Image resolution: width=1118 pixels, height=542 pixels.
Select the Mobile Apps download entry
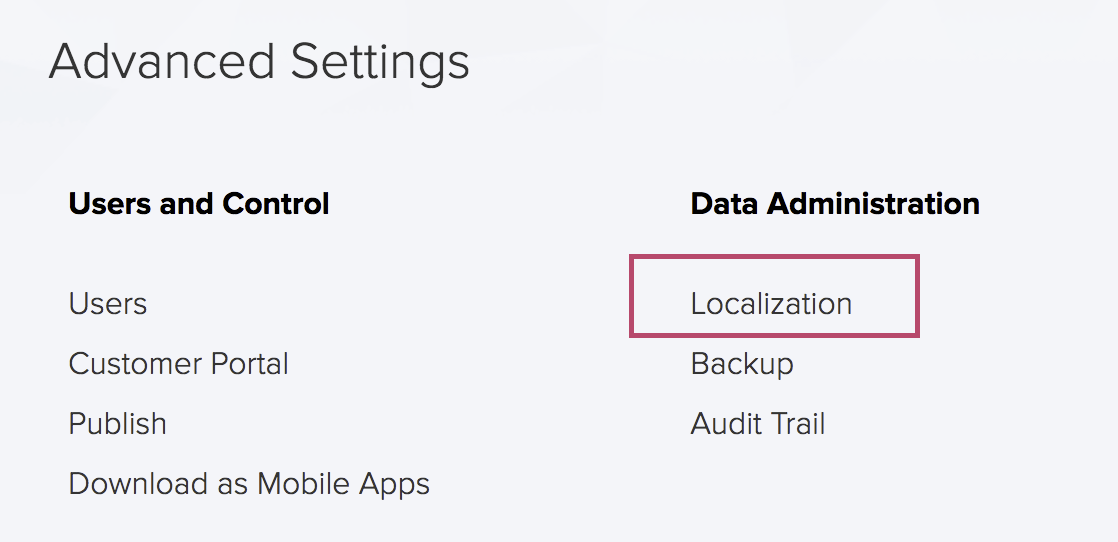(x=249, y=484)
